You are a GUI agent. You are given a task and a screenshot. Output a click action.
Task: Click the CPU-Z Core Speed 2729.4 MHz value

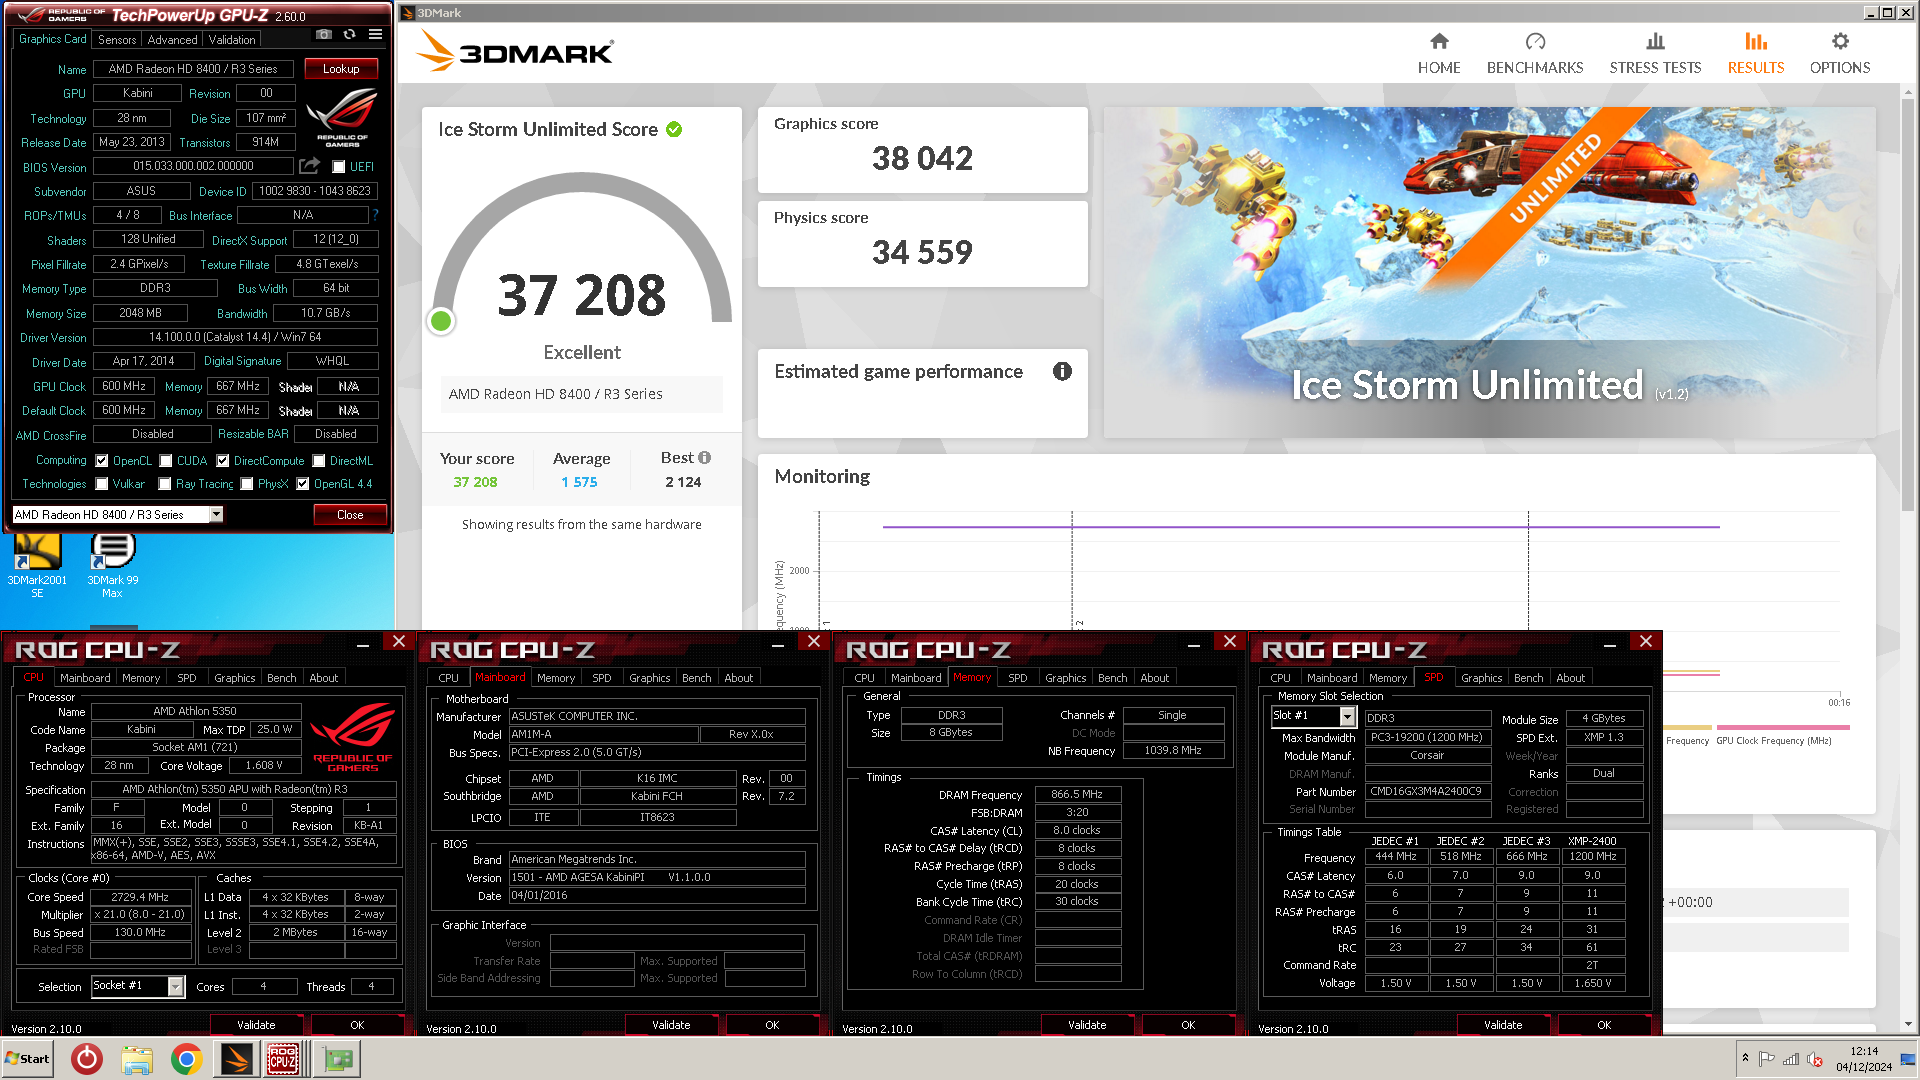pyautogui.click(x=140, y=897)
